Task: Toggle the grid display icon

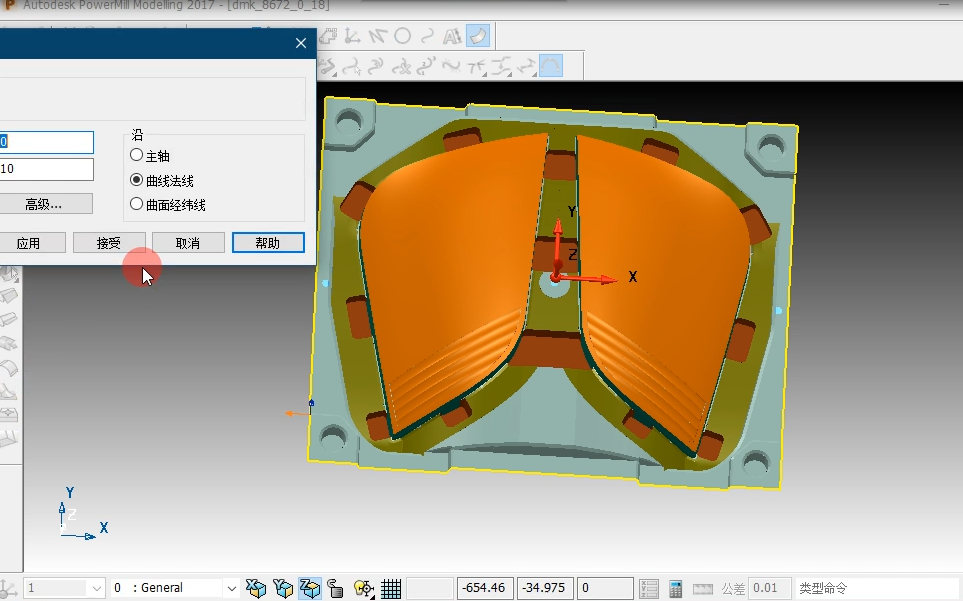Action: (391, 588)
